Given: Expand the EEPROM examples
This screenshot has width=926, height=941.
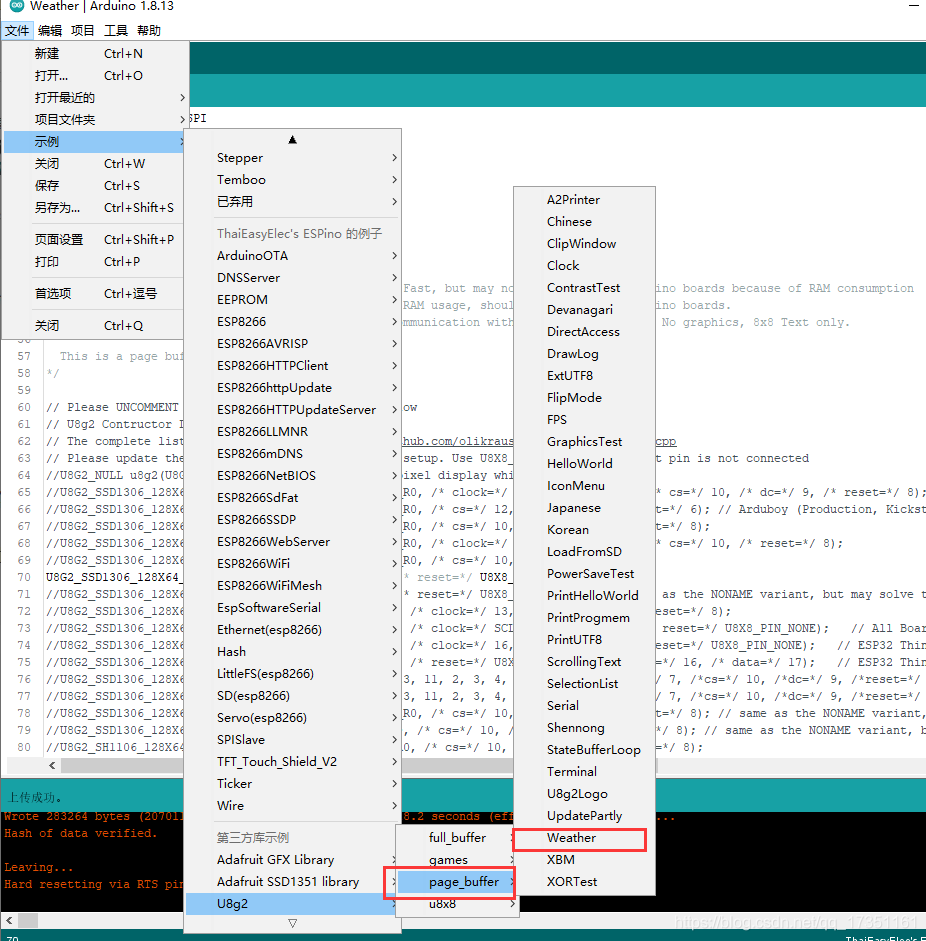Looking at the screenshot, I should [x=292, y=299].
